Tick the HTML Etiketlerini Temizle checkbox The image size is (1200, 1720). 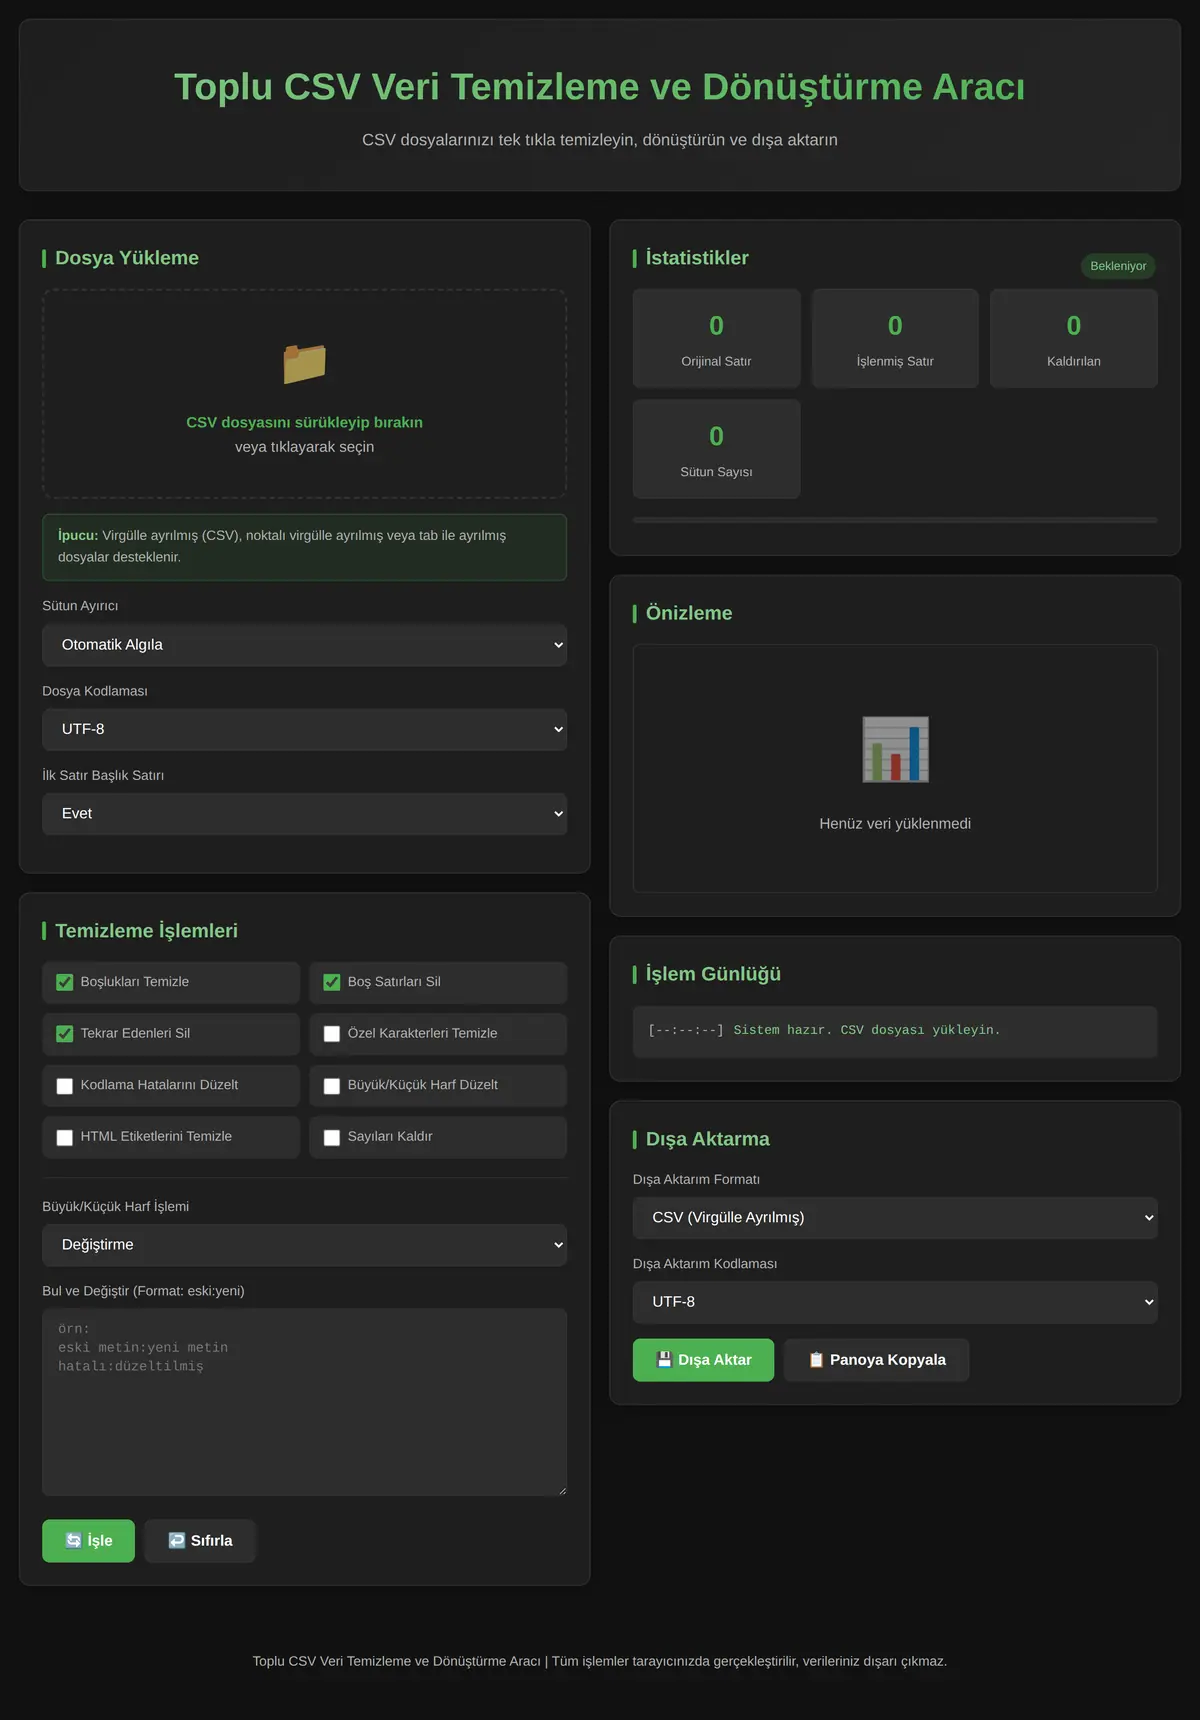coord(65,1137)
